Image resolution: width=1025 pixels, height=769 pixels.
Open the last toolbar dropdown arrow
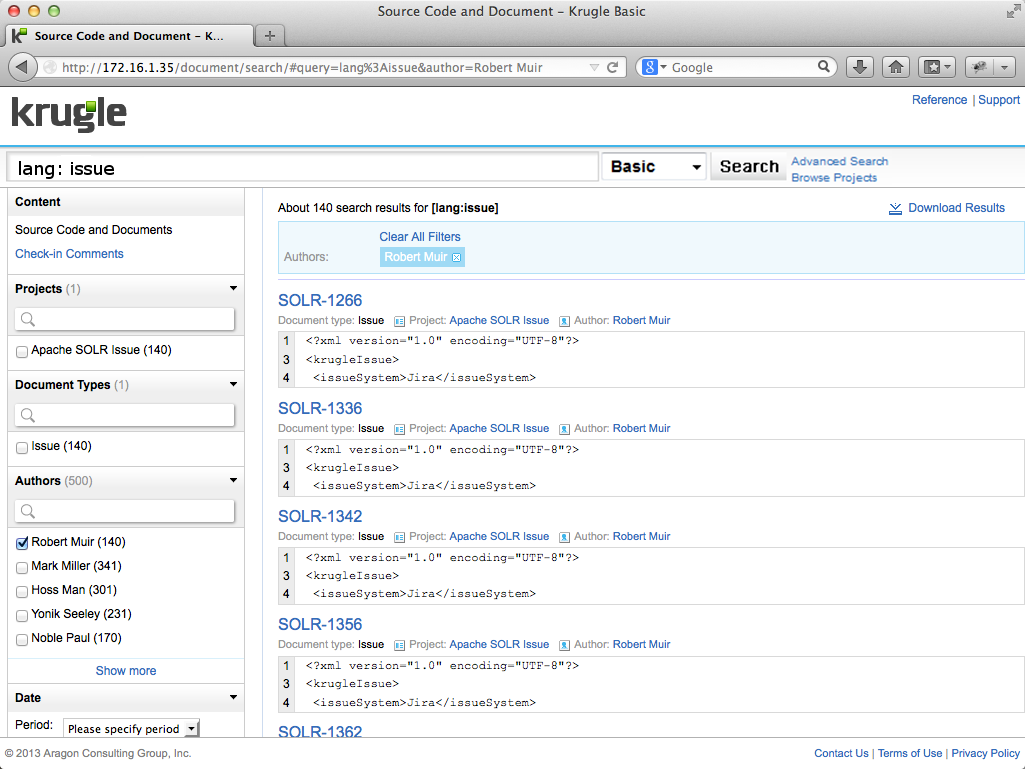1005,67
